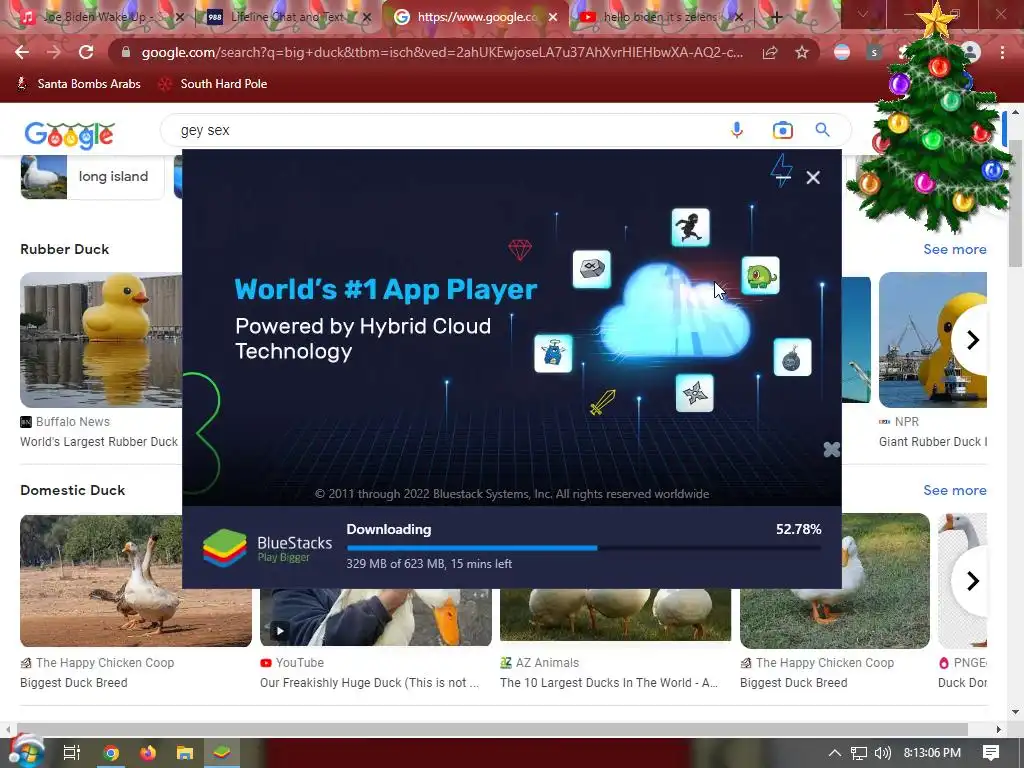Switch to the hello biden it's zelenskiy tab
Viewport: 1024px width, 768px height.
660,17
